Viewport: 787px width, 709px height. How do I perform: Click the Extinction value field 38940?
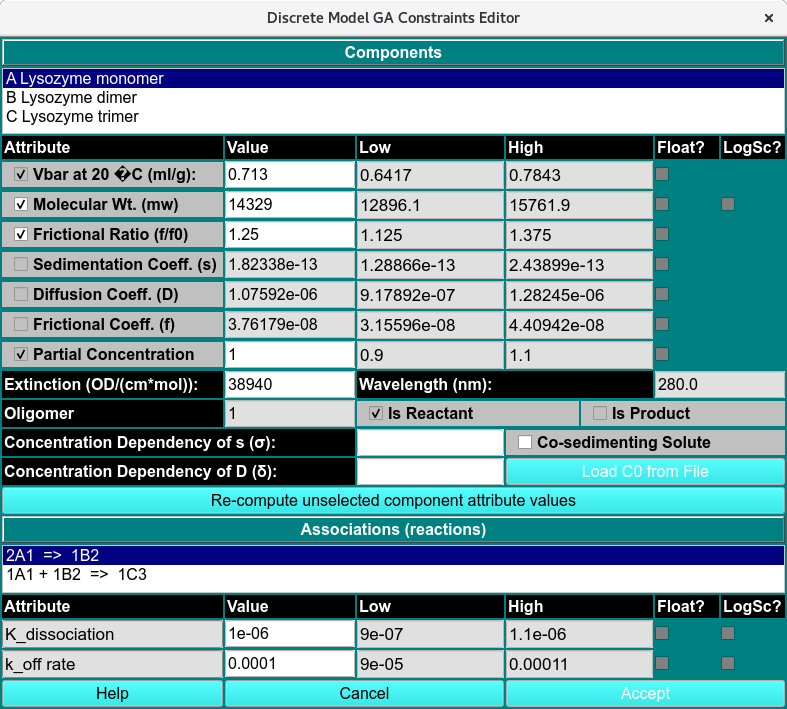click(x=290, y=384)
